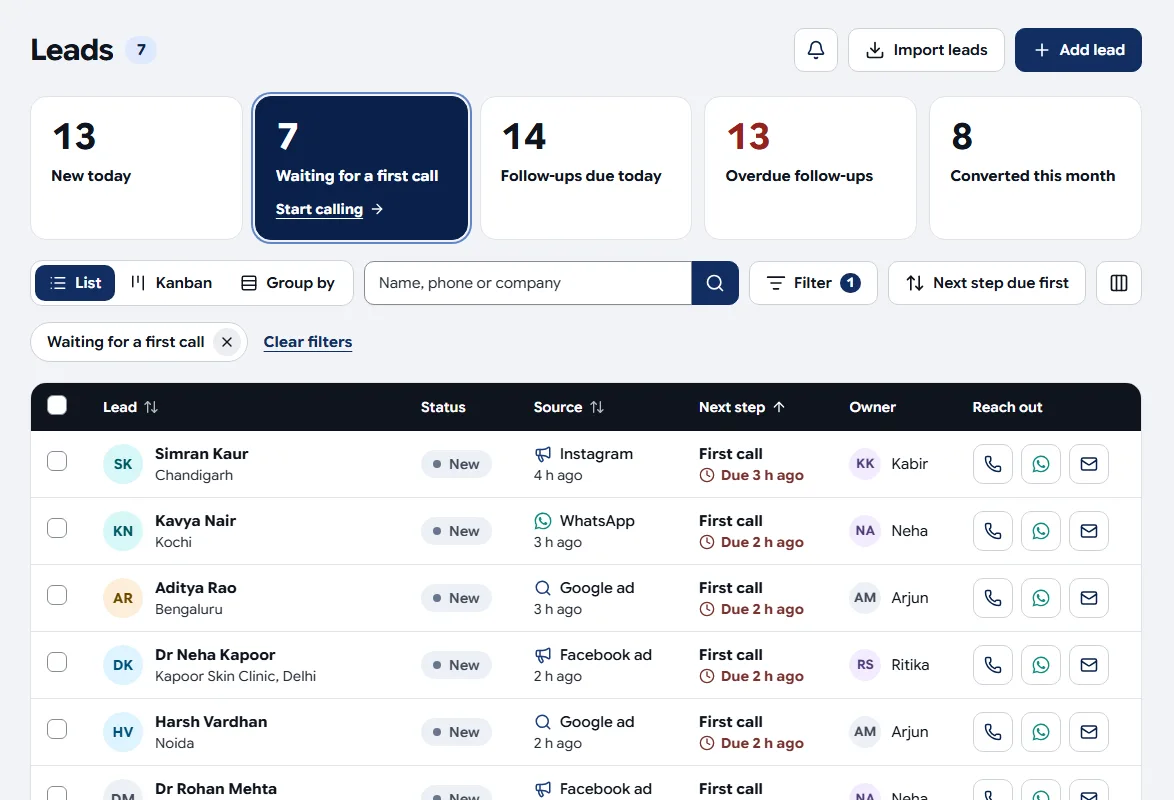WhatsApp Simran Kaur
The image size is (1174, 800).
coord(1041,464)
